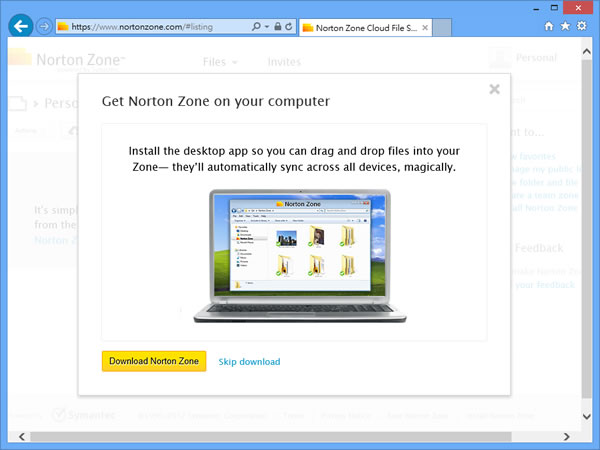Screen dimensions: 600x450
Task: Open a new blank browser tab
Action: pyautogui.click(x=442, y=28)
